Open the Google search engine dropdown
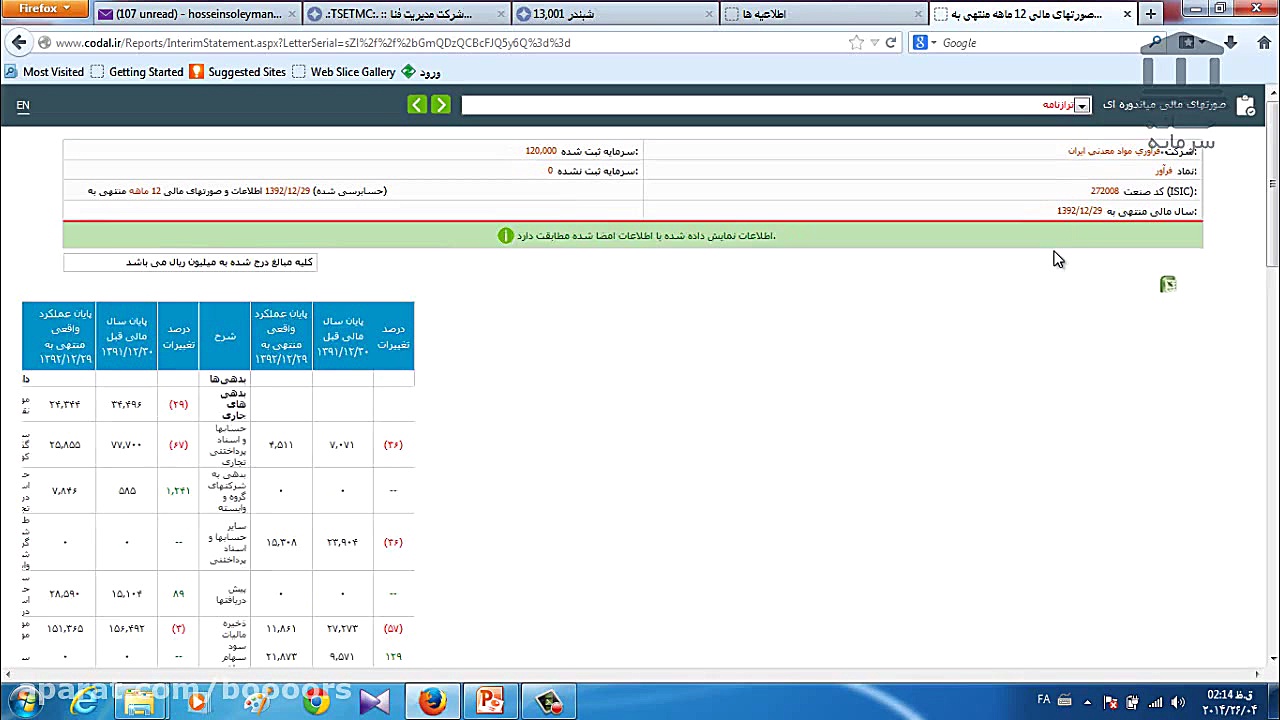Viewport: 1280px width, 720px height. click(925, 43)
